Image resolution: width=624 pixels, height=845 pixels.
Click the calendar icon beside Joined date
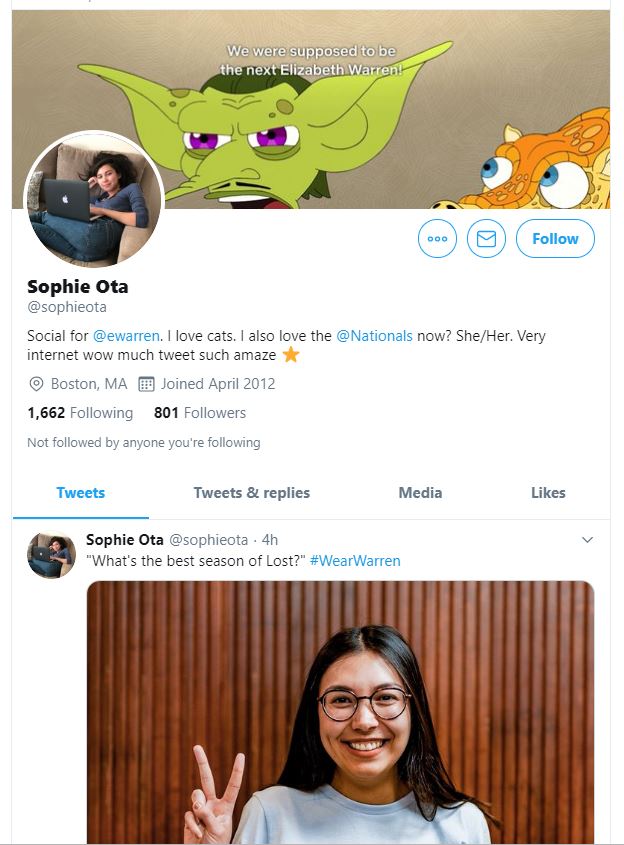click(x=145, y=384)
